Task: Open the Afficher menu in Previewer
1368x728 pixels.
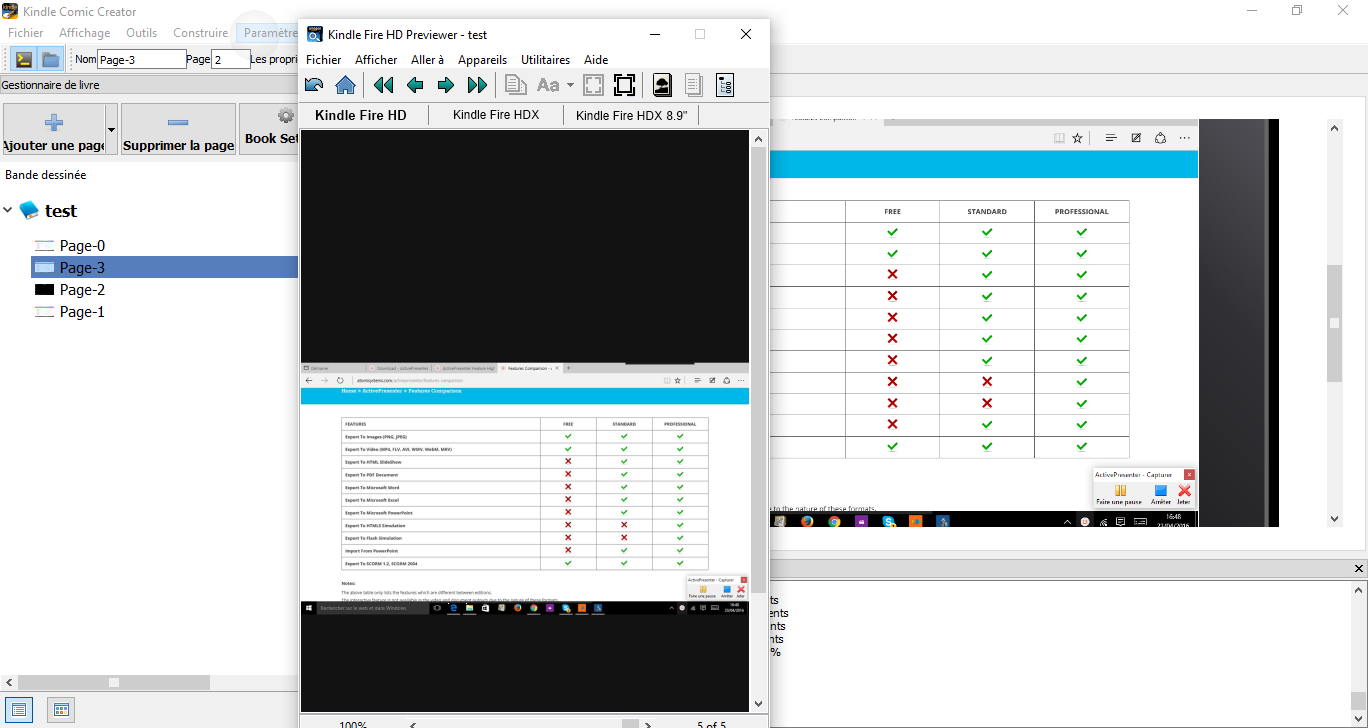Action: click(x=376, y=60)
